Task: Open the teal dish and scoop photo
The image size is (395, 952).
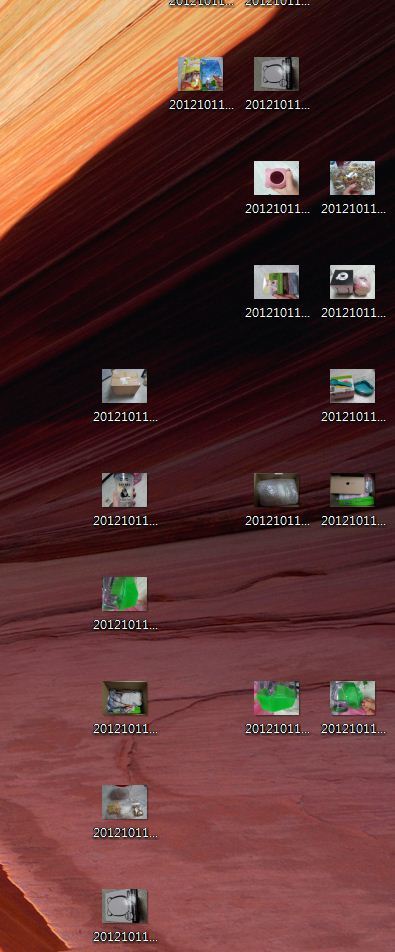Action: (x=353, y=386)
